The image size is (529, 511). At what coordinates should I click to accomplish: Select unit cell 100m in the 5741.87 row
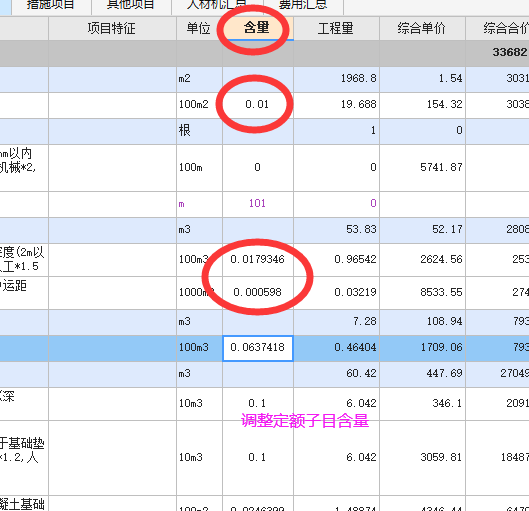pyautogui.click(x=199, y=168)
